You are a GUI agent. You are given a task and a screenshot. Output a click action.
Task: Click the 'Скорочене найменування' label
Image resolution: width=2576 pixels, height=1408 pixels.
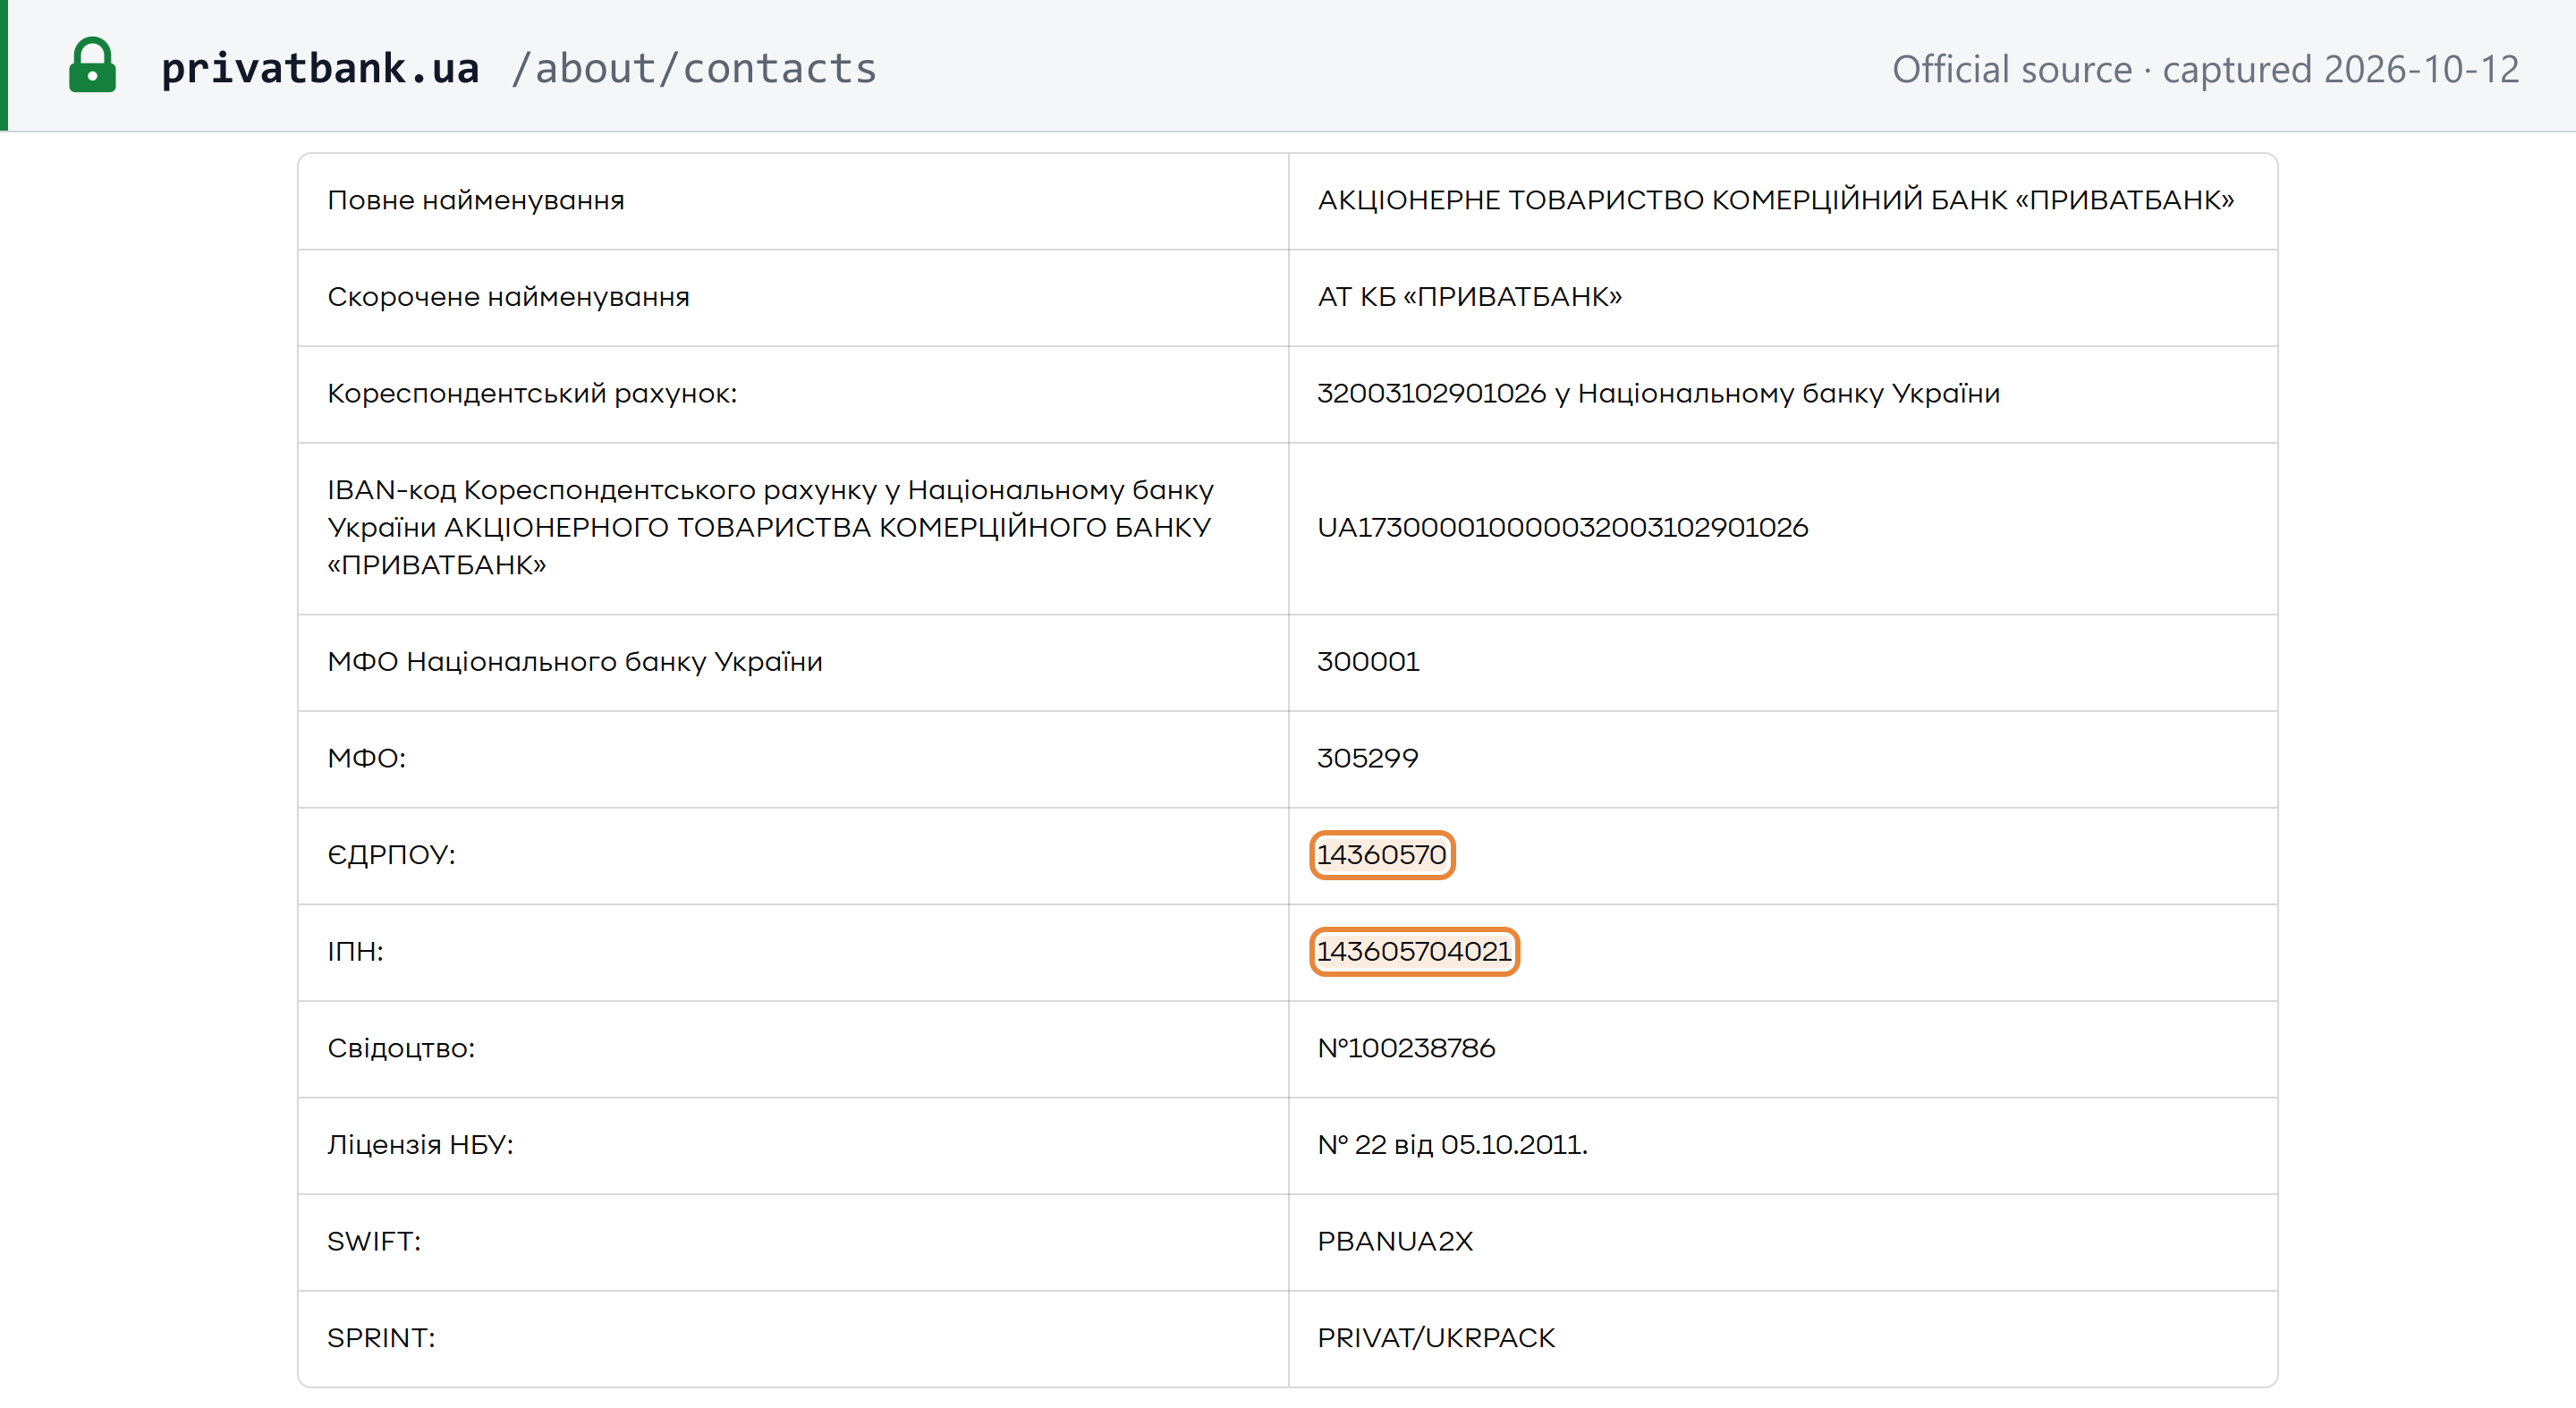pos(508,297)
